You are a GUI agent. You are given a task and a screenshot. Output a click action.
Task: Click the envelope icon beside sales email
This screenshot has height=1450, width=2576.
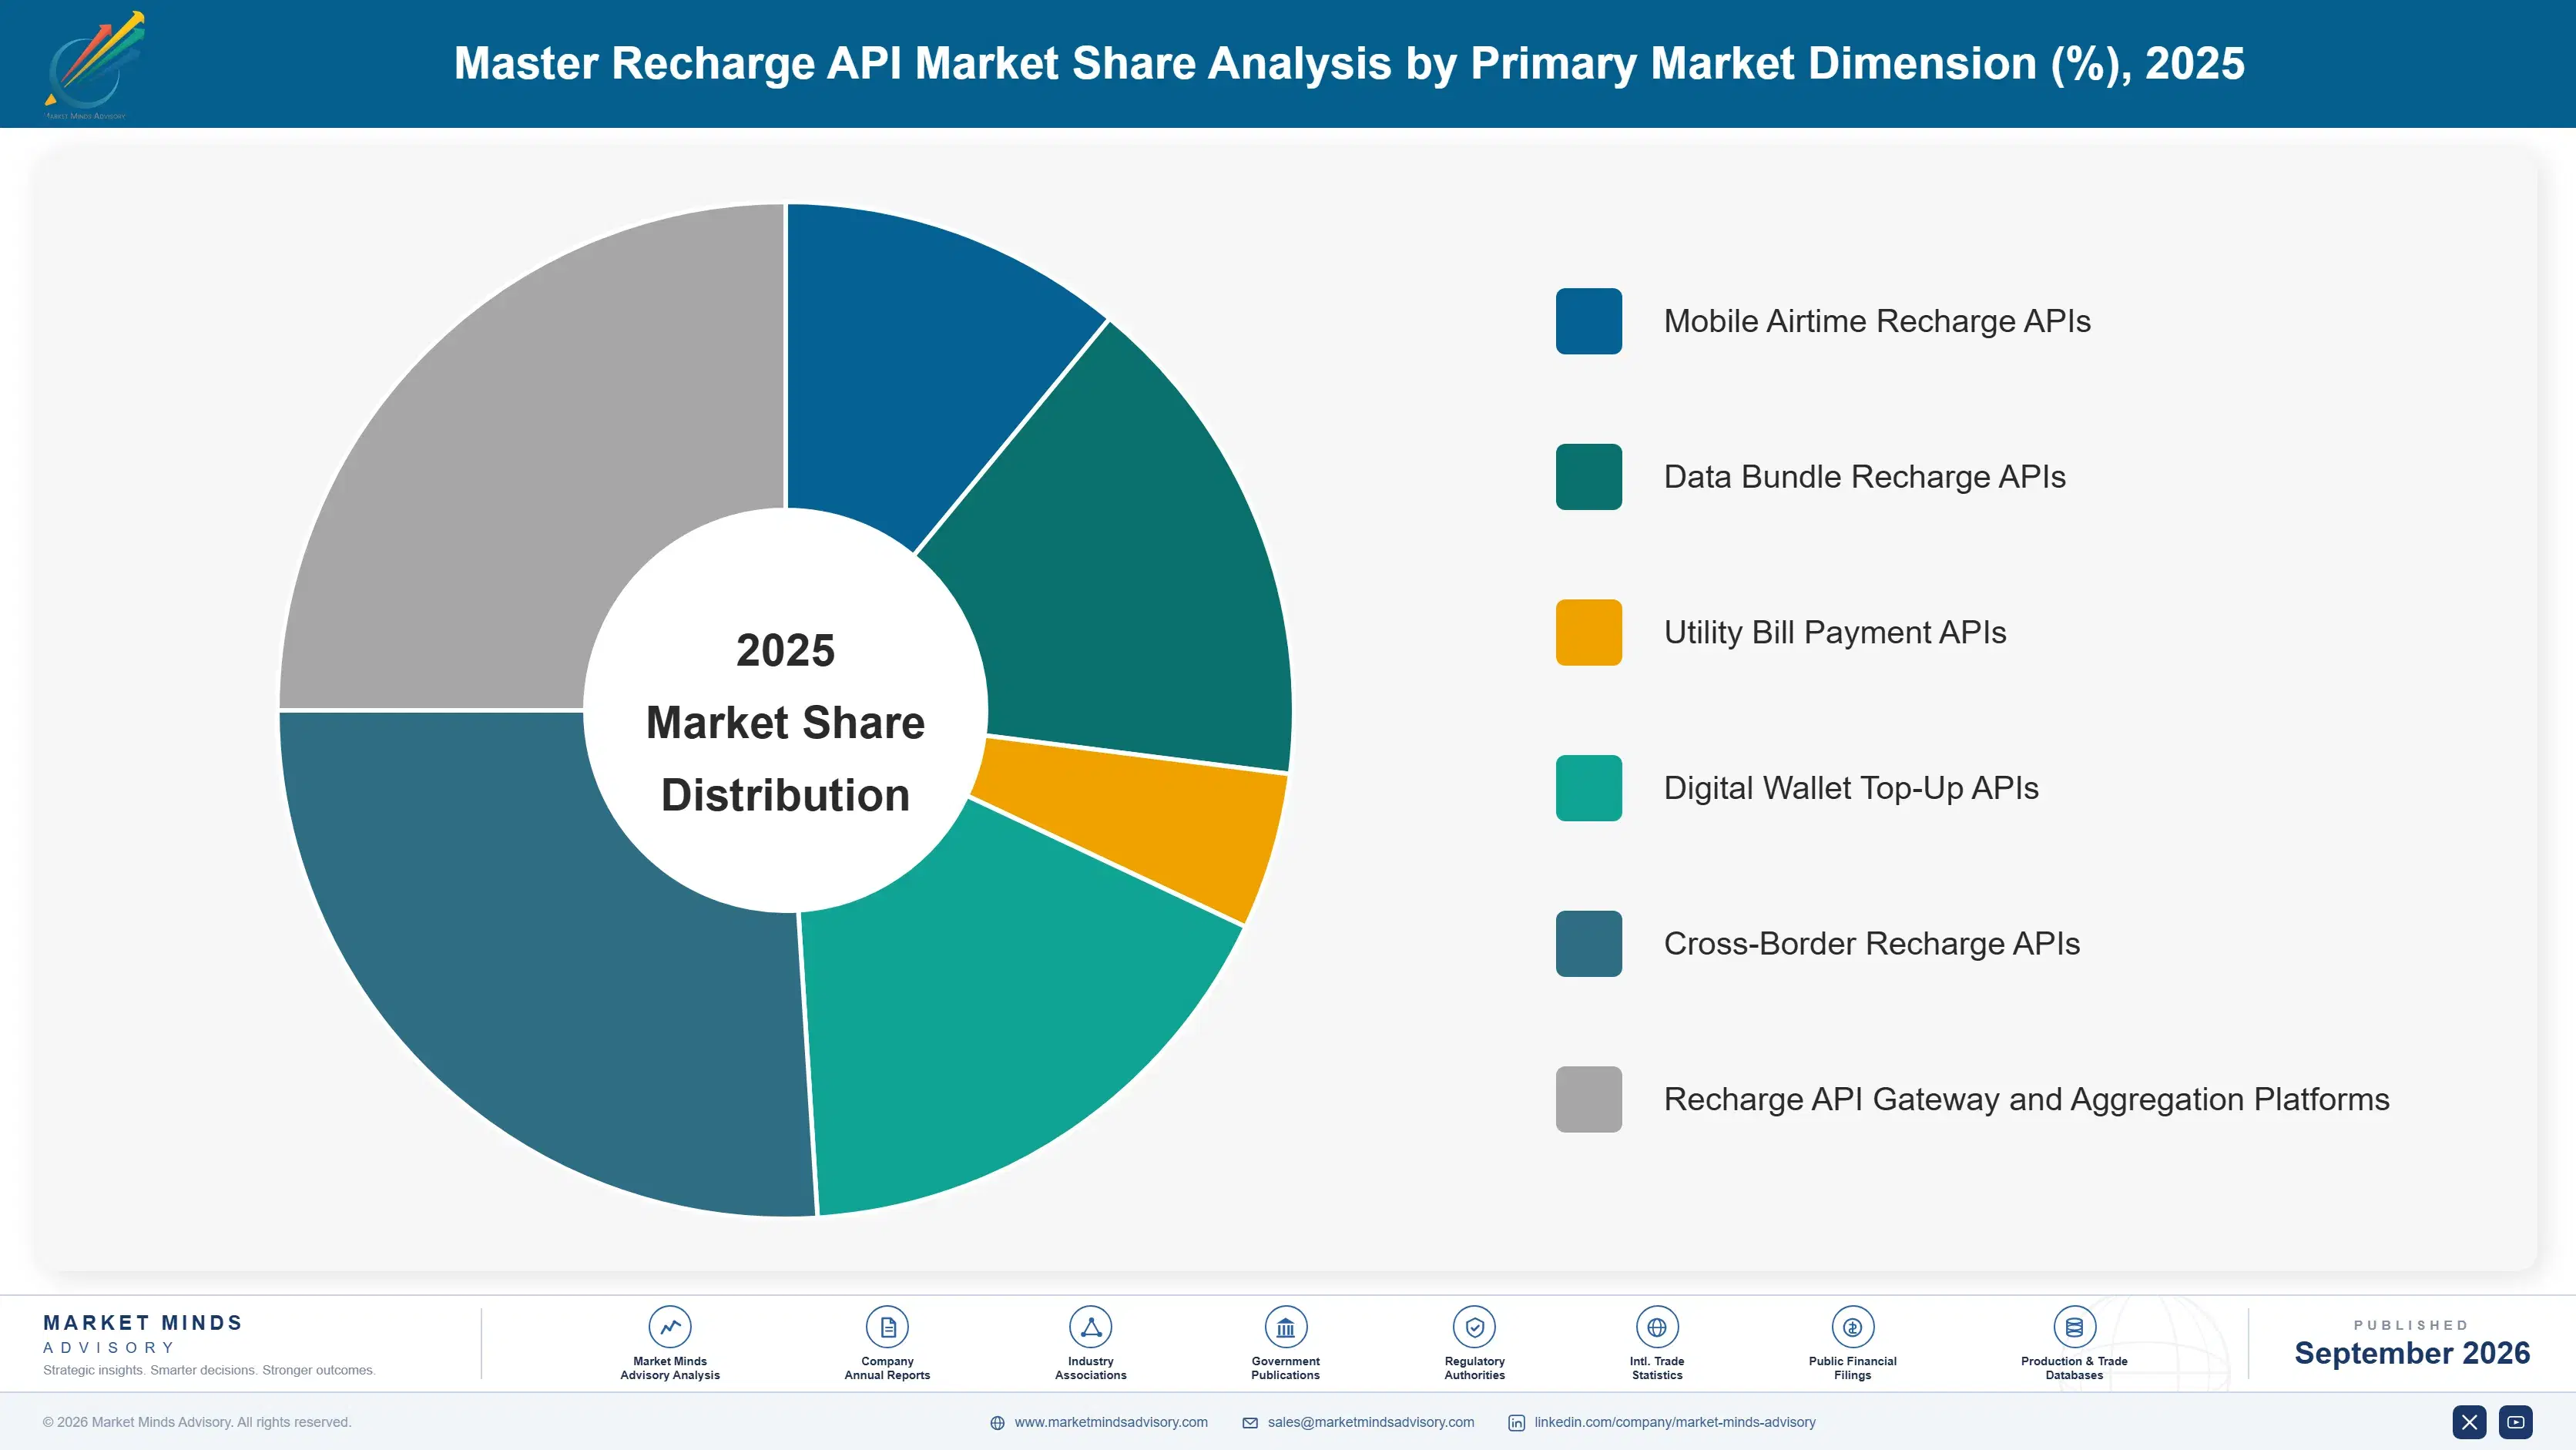[1250, 1423]
